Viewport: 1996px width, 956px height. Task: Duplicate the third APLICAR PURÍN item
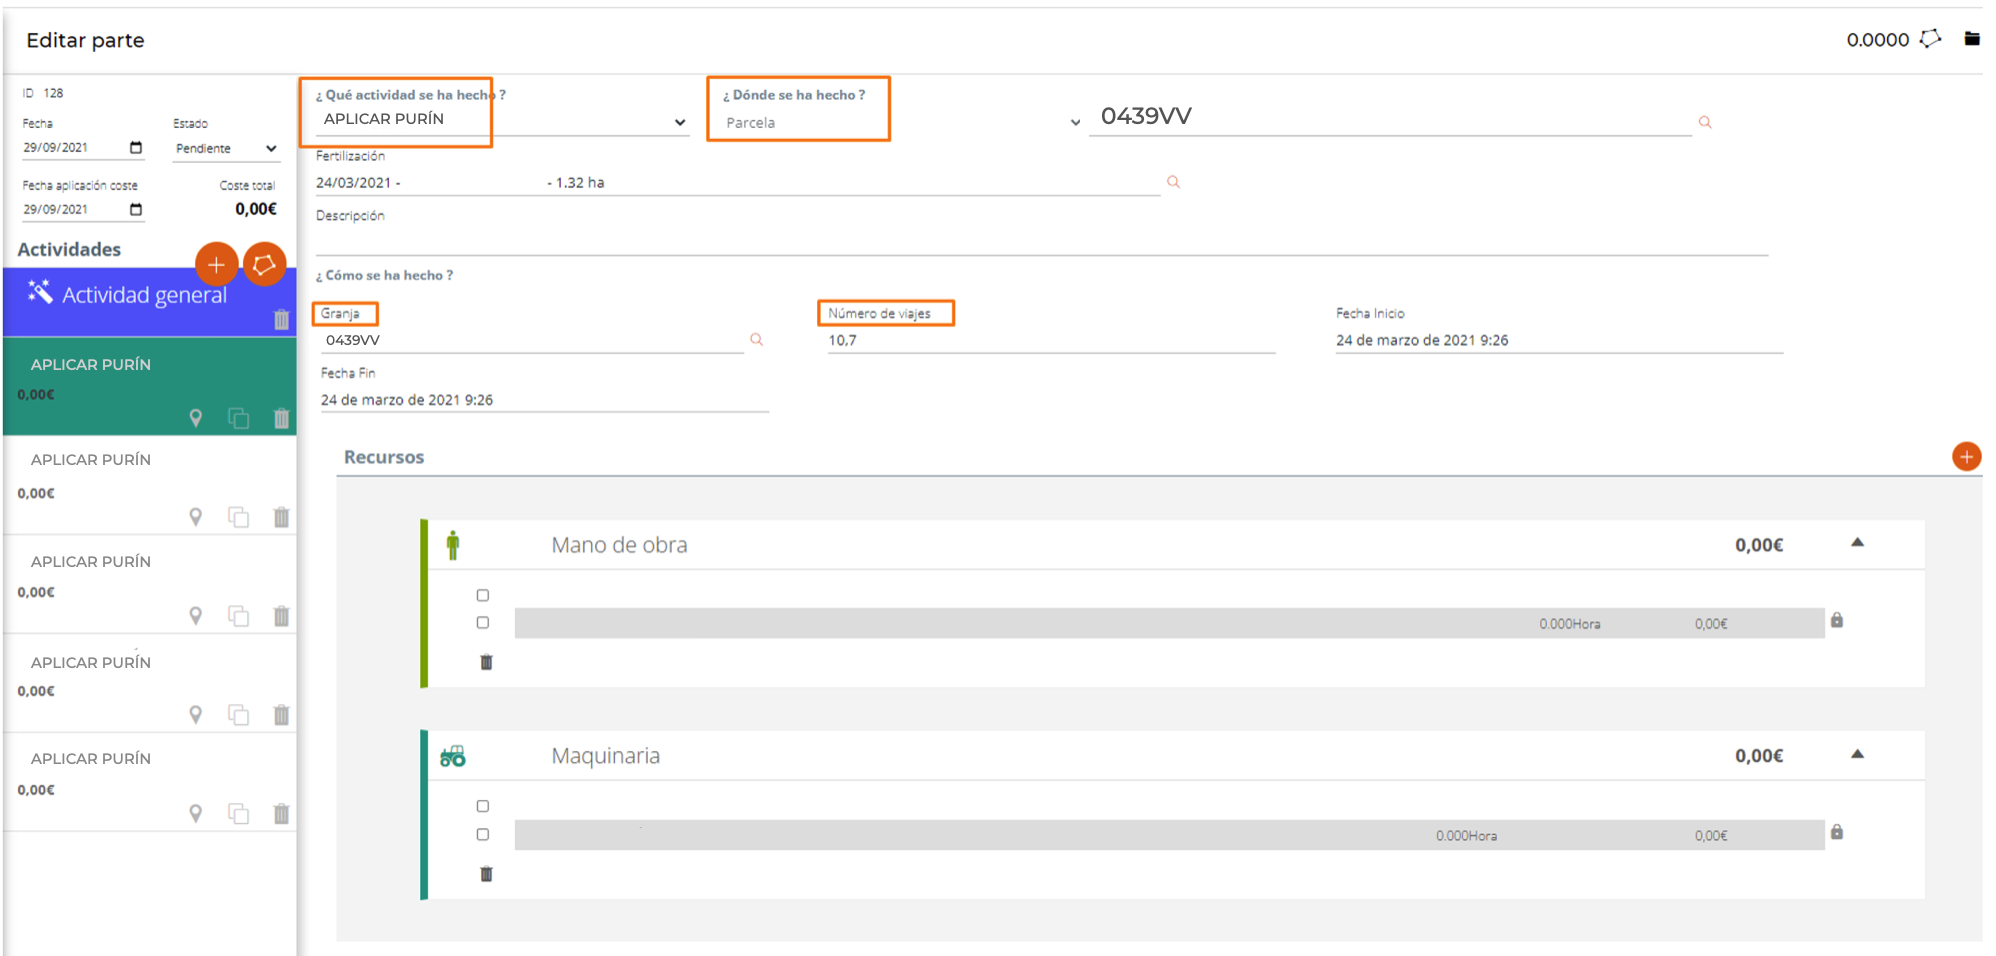click(x=238, y=616)
